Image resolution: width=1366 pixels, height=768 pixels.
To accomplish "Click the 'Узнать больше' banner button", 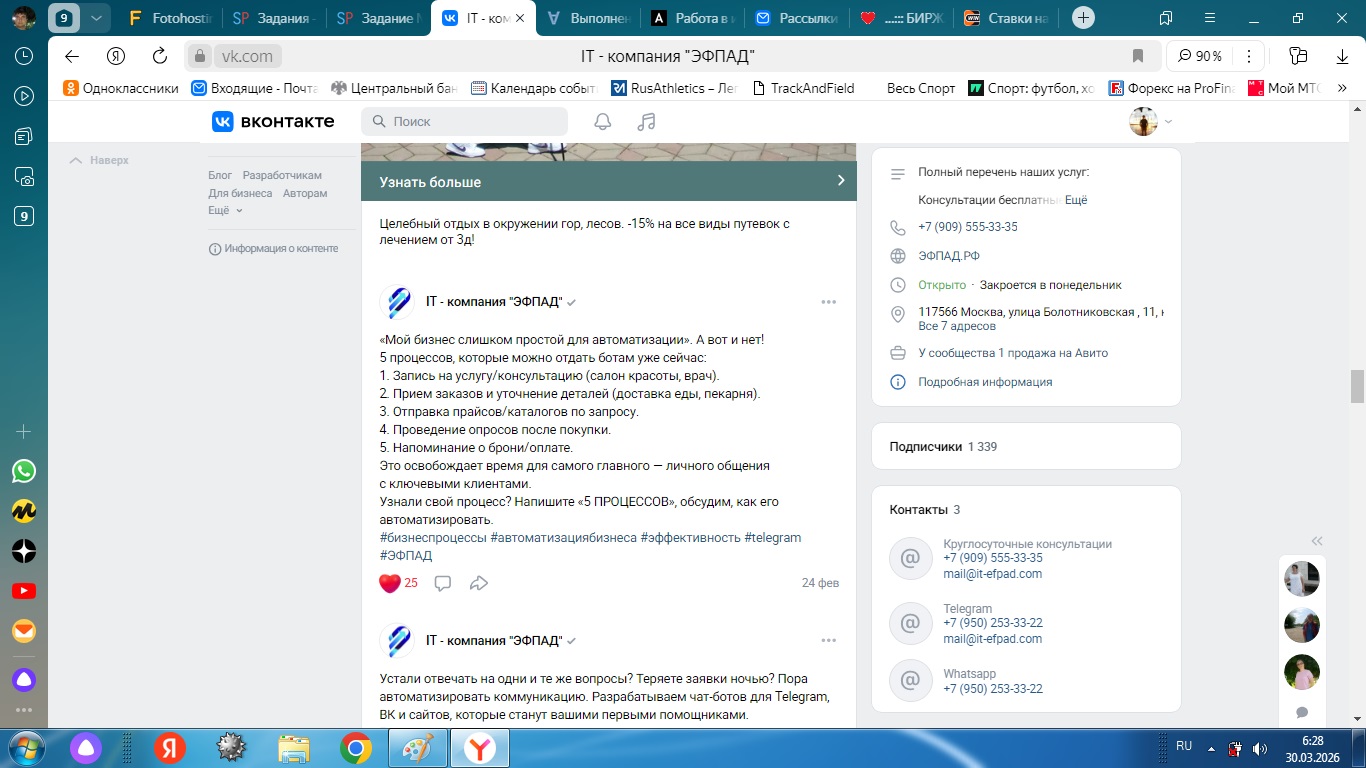I will coord(609,182).
